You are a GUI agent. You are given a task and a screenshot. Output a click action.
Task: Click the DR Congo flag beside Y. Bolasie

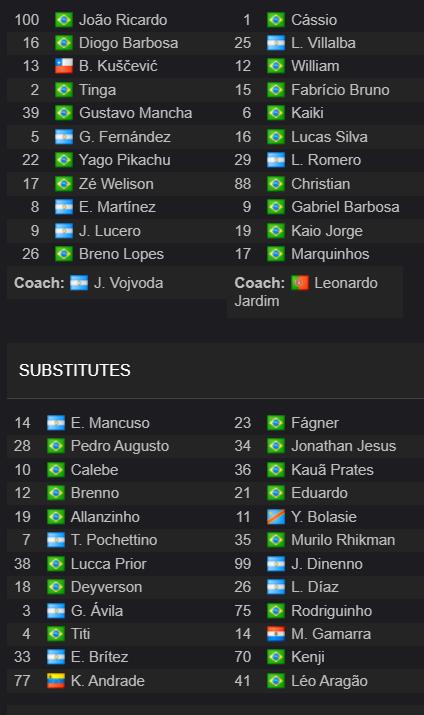click(x=276, y=517)
